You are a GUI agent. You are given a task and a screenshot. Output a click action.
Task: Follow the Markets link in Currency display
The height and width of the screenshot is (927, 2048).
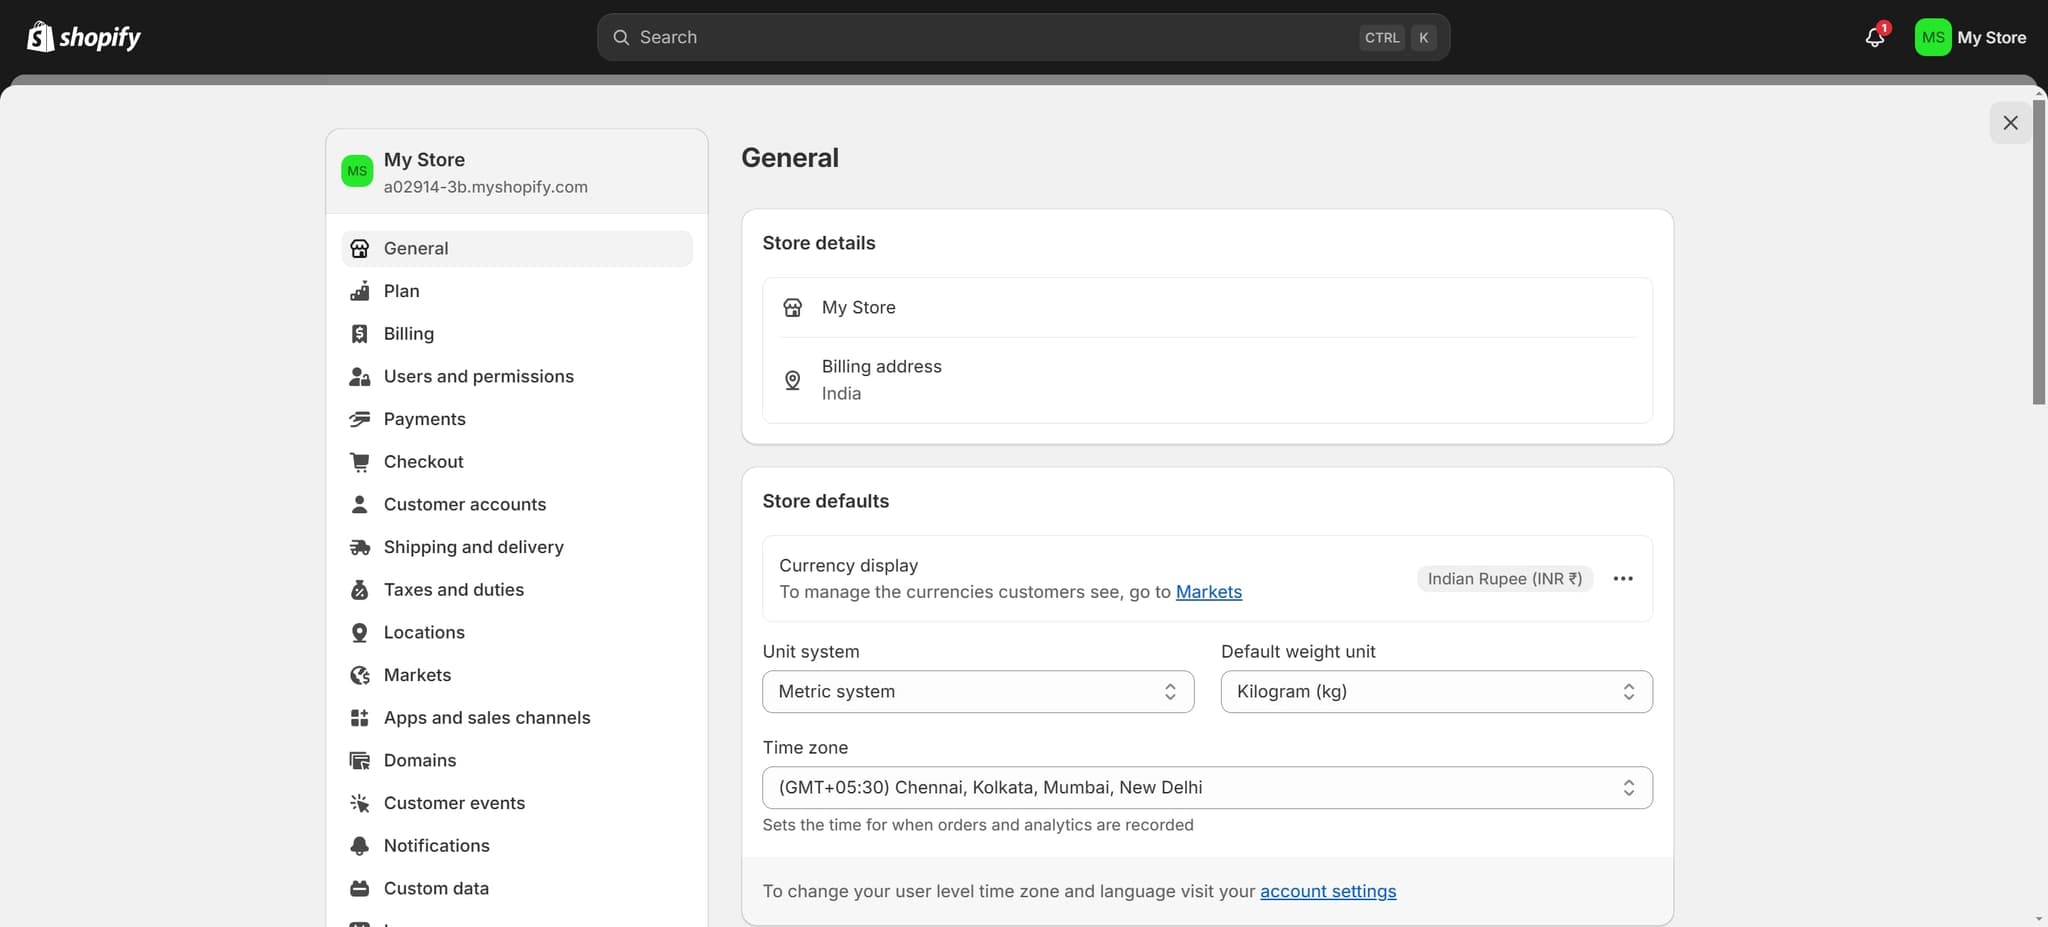click(1208, 592)
